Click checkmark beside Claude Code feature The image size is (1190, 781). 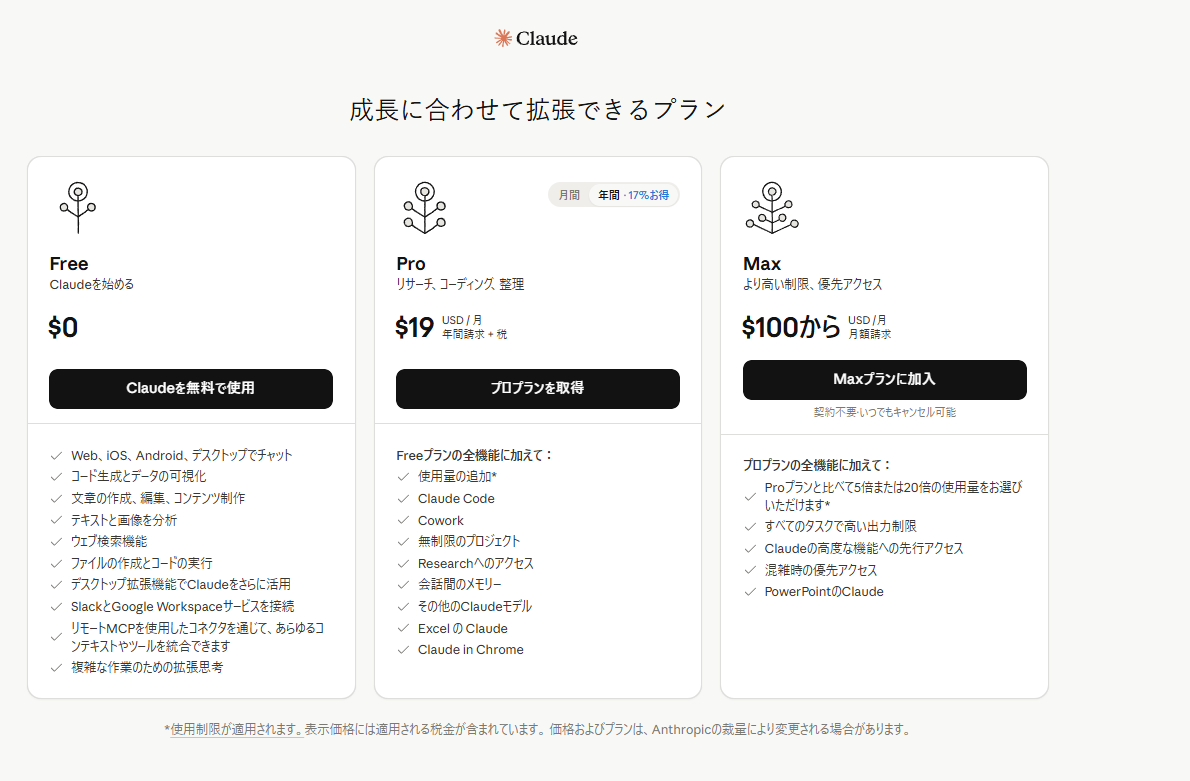(x=403, y=499)
